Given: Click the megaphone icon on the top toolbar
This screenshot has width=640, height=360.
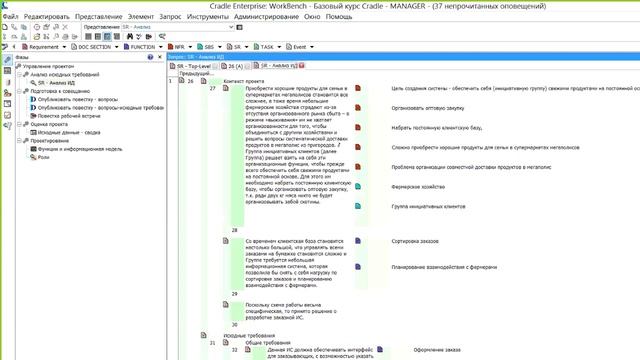Looking at the screenshot, I should click(x=162, y=37).
